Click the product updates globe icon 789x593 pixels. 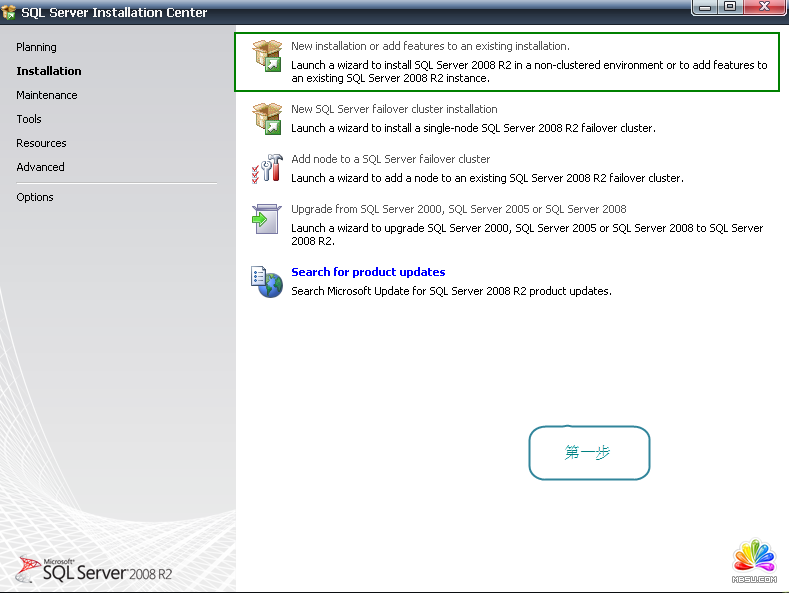(x=267, y=281)
